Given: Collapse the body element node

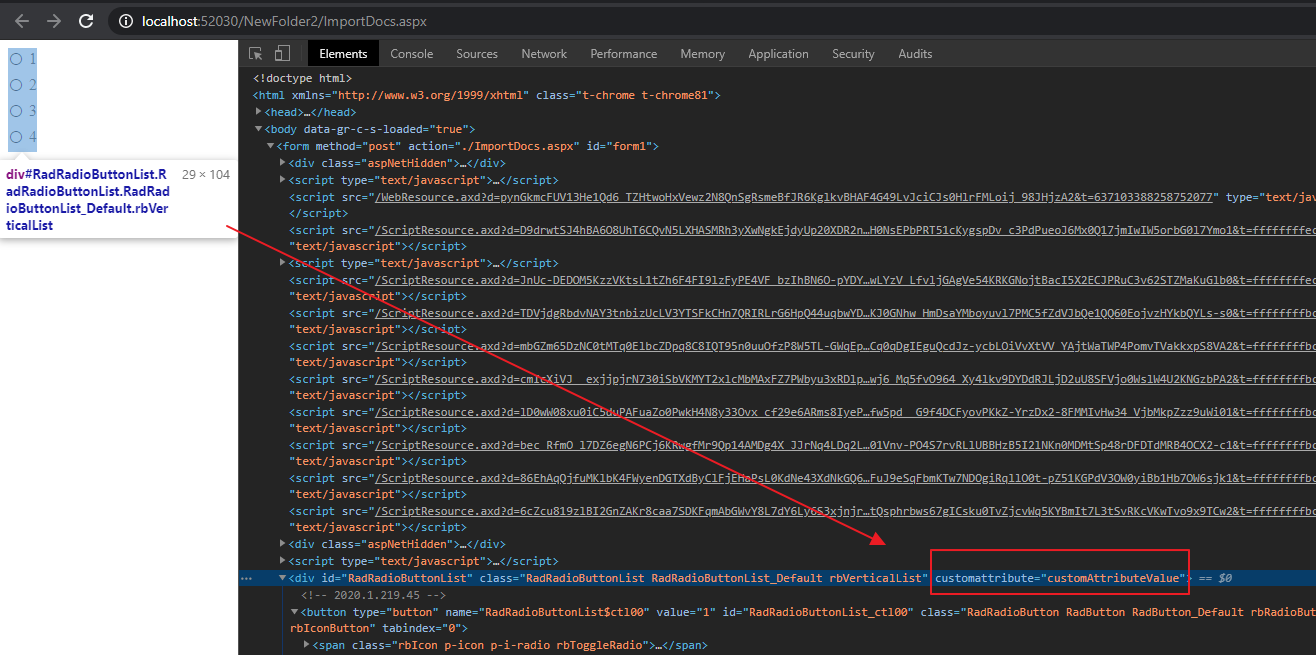Looking at the screenshot, I should 259,129.
